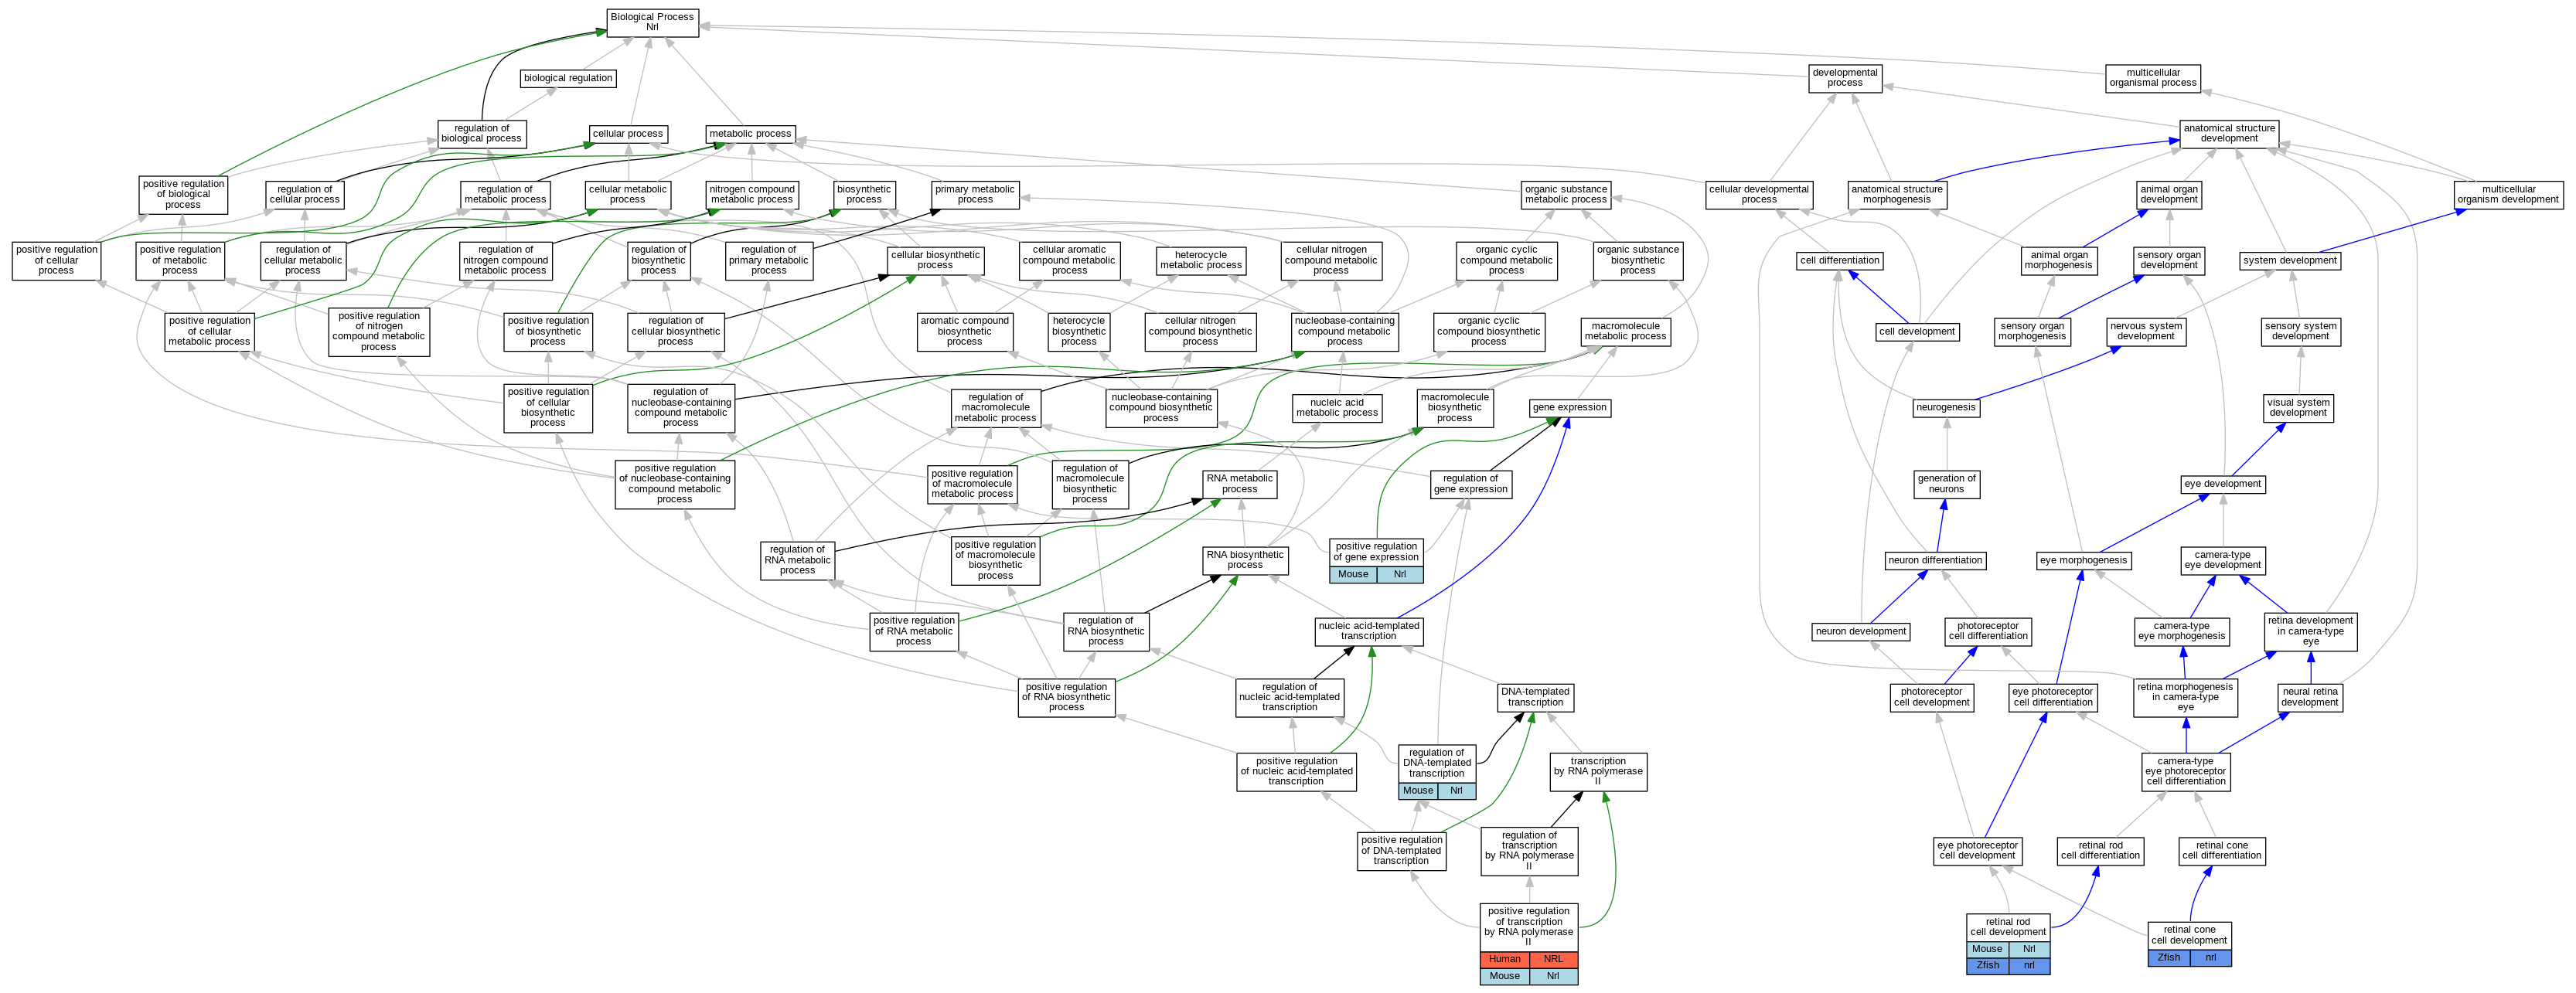The width and height of the screenshot is (2576, 993).
Task: Click the 'developmental process' node
Action: pyautogui.click(x=1845, y=78)
